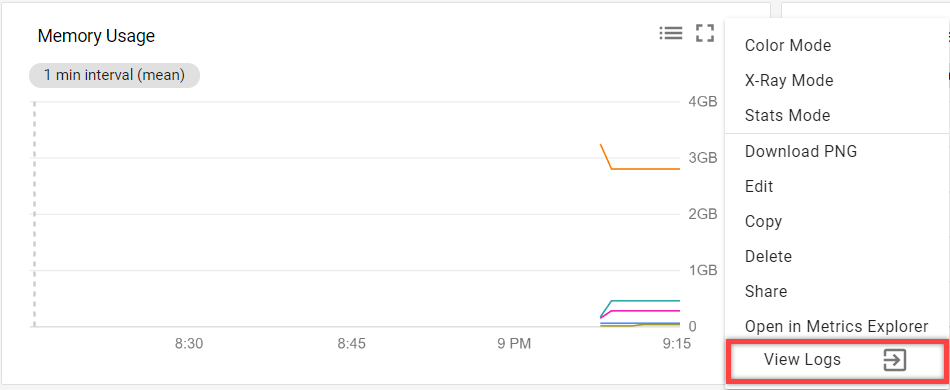Viewport: 950px width, 390px height.
Task: Click the teal memory line on chart
Action: 645,300
